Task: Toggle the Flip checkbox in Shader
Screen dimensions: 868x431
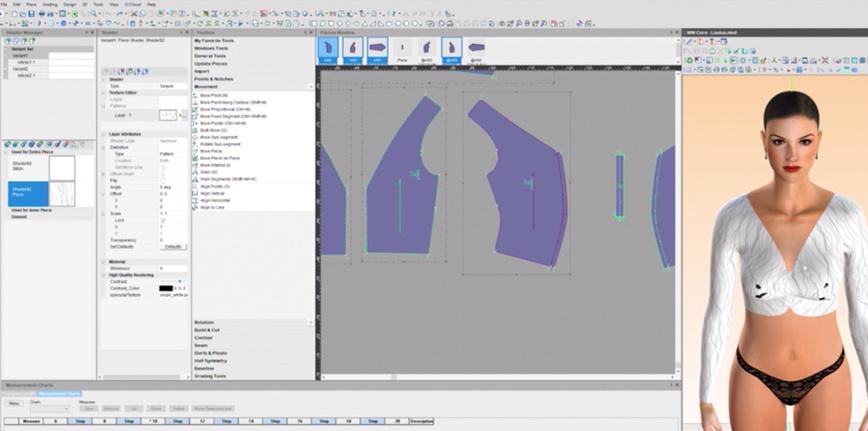Action: (x=163, y=180)
